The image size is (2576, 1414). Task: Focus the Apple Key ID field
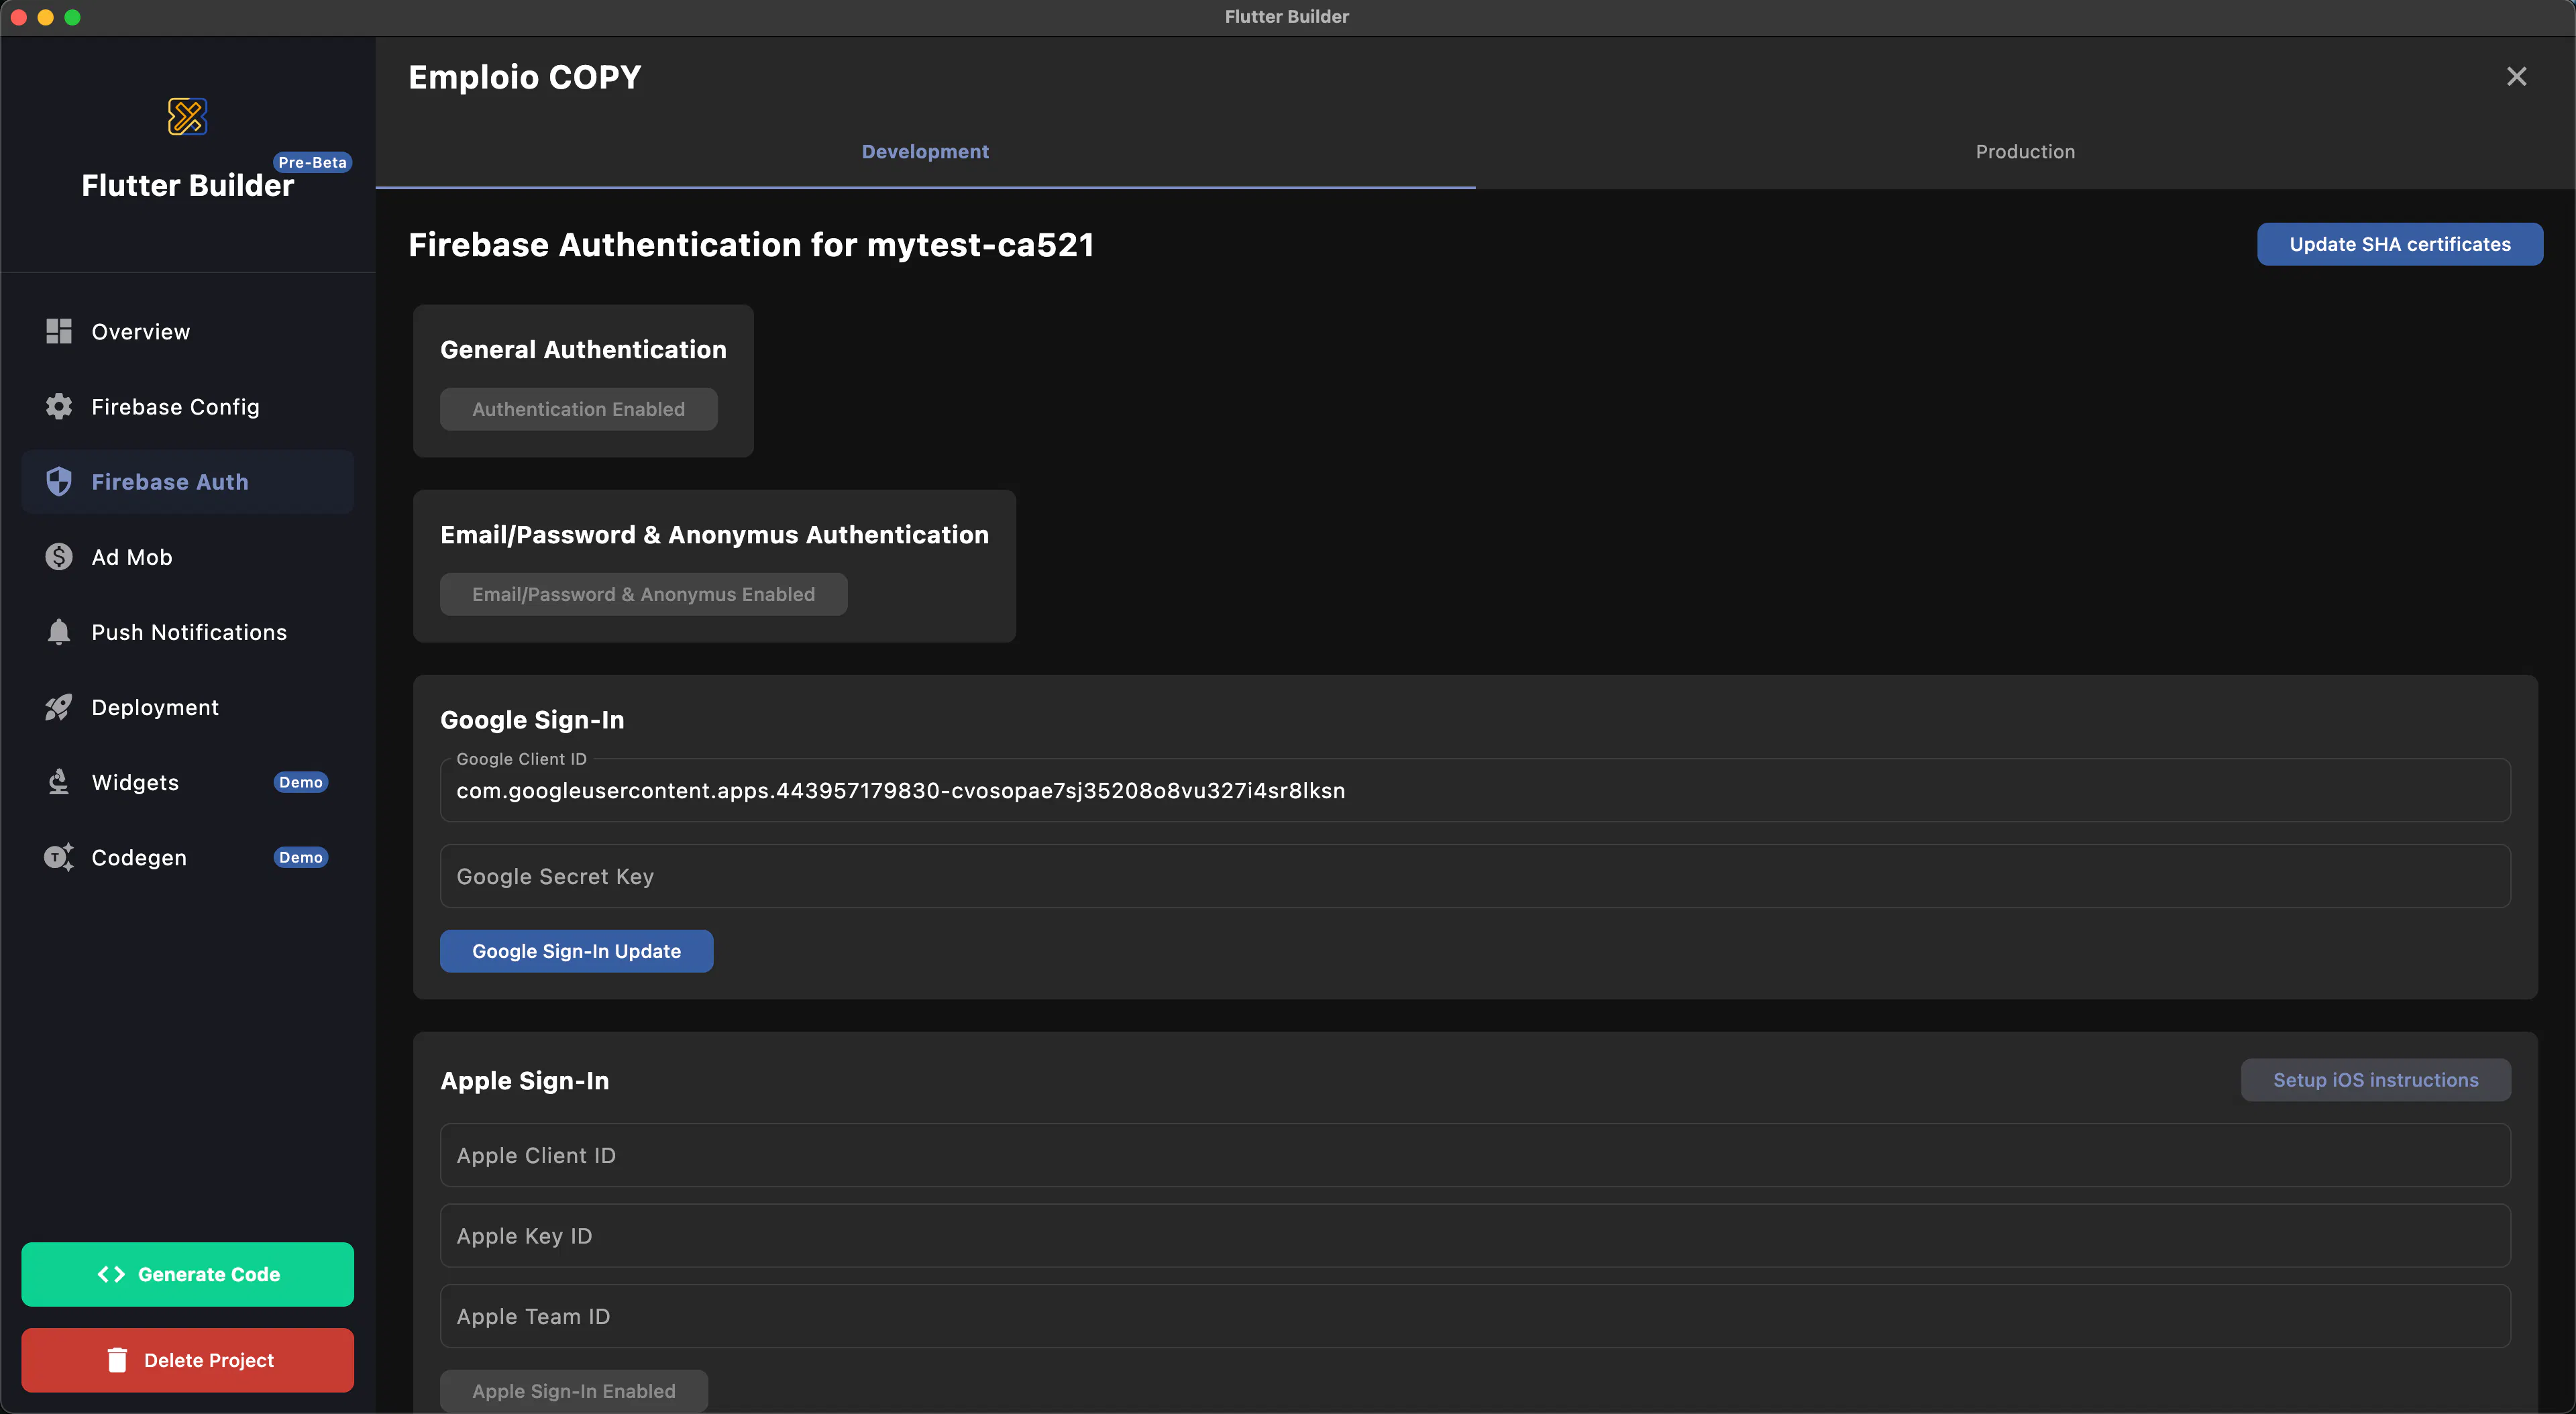click(x=1475, y=1236)
